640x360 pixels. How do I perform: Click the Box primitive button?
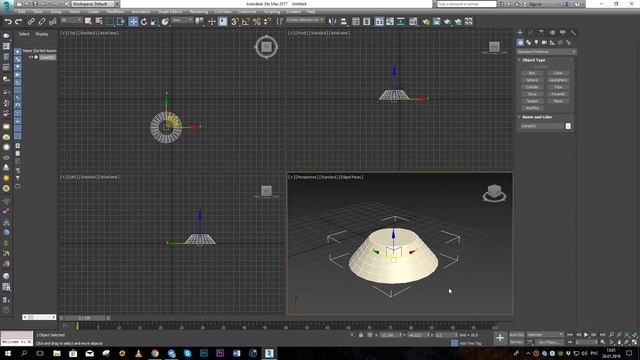532,73
